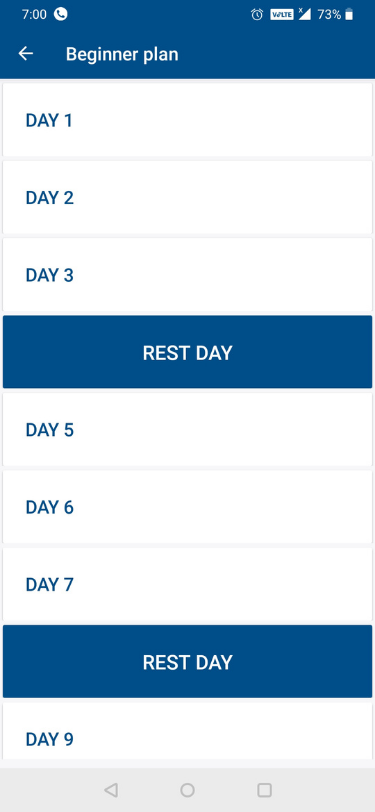Viewport: 375px width, 812px height.
Task: Tap the Beginner plan title
Action: coord(122,54)
